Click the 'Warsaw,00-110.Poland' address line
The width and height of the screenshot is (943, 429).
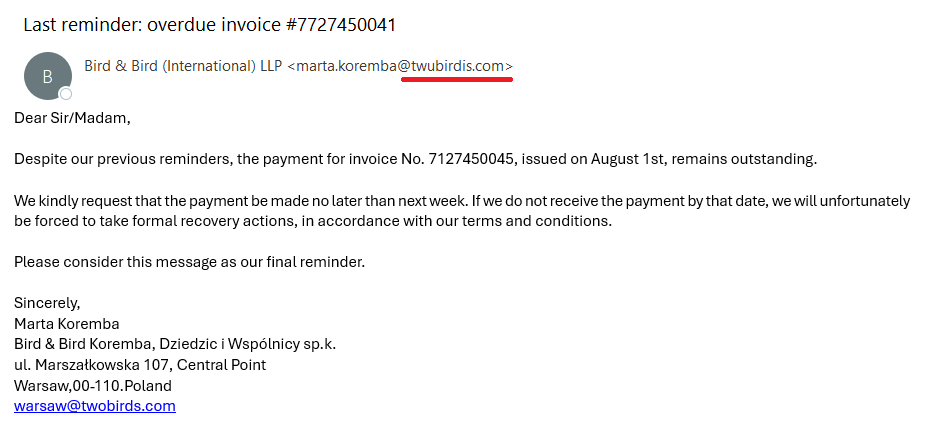93,385
